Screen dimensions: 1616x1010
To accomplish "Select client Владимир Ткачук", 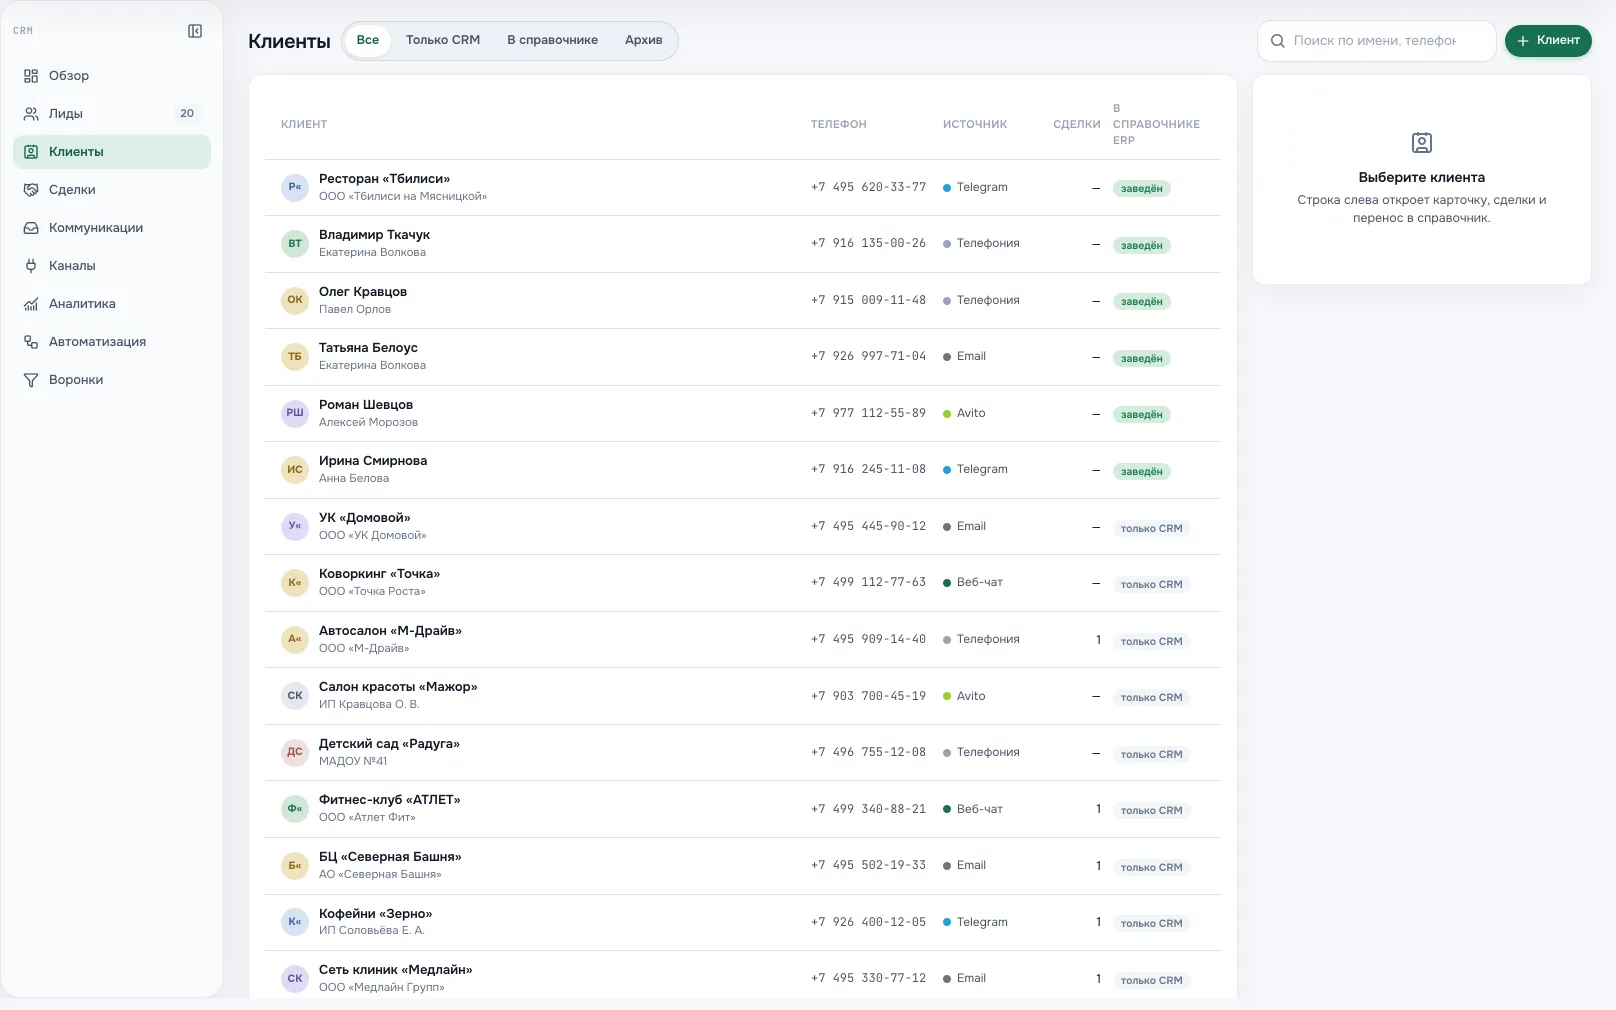I will [x=743, y=244].
